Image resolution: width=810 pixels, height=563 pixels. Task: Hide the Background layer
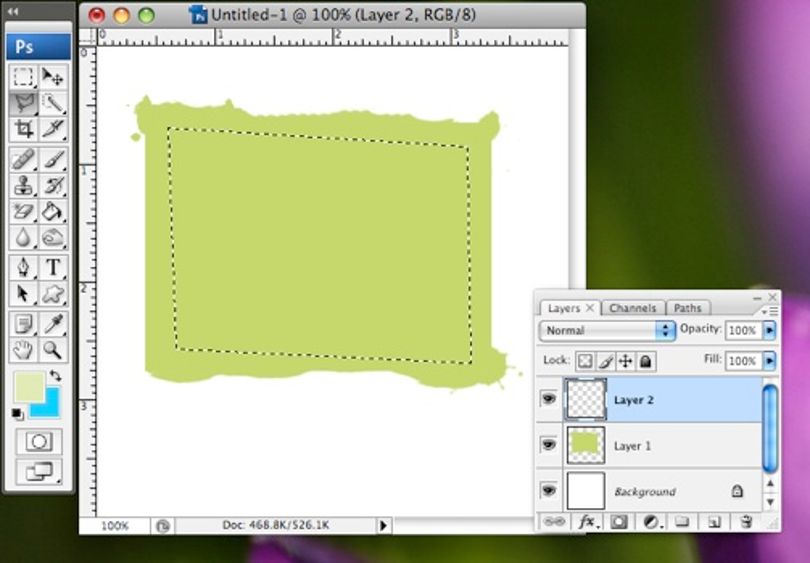coord(549,490)
